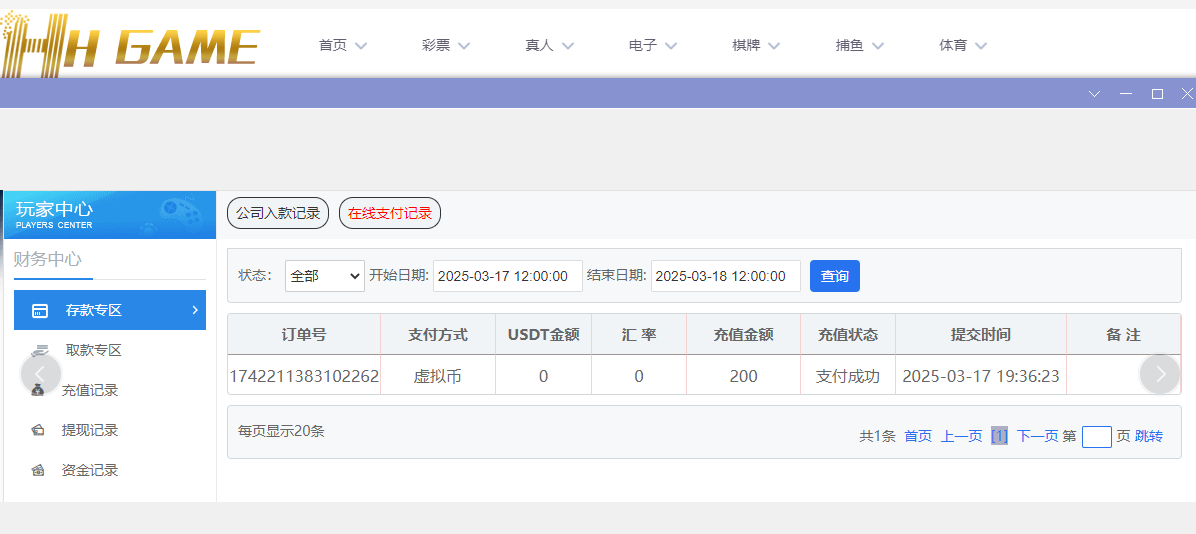Click the fund records icon

point(39,471)
